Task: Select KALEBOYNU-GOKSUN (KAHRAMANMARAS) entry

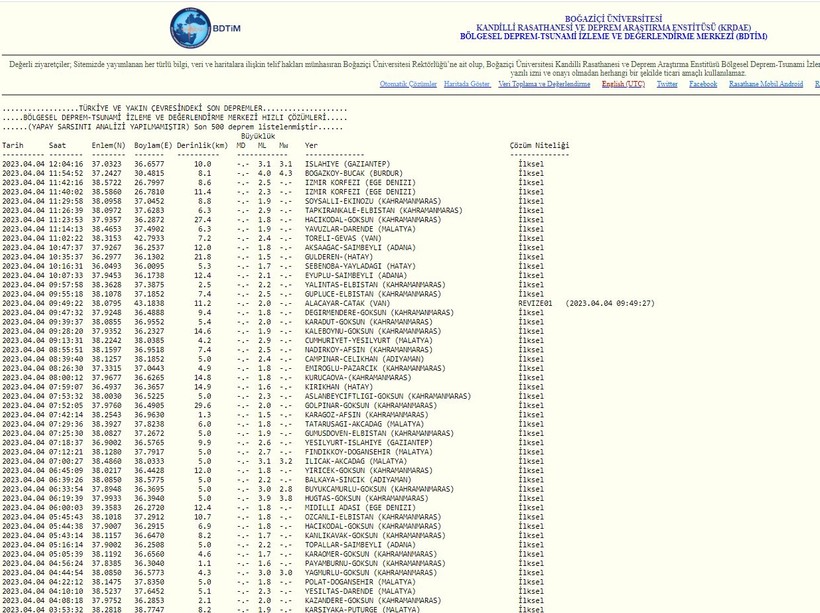Action: (373, 331)
